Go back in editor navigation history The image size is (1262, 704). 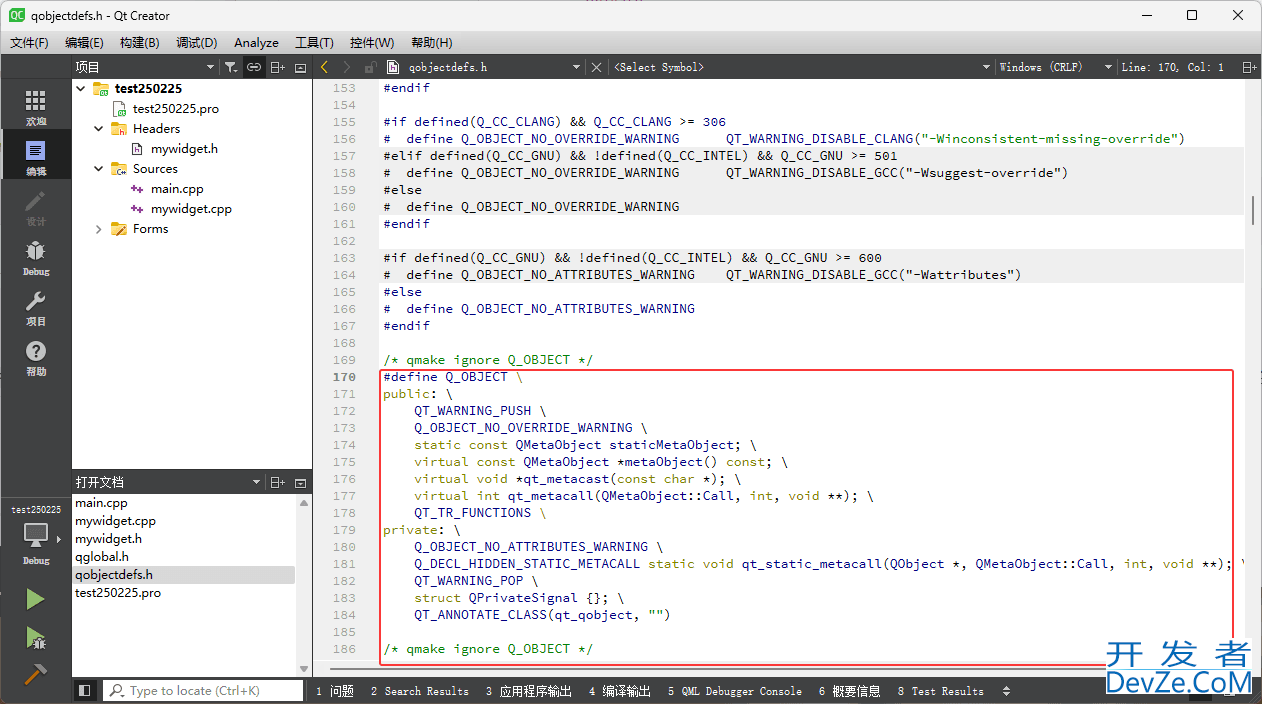click(324, 67)
